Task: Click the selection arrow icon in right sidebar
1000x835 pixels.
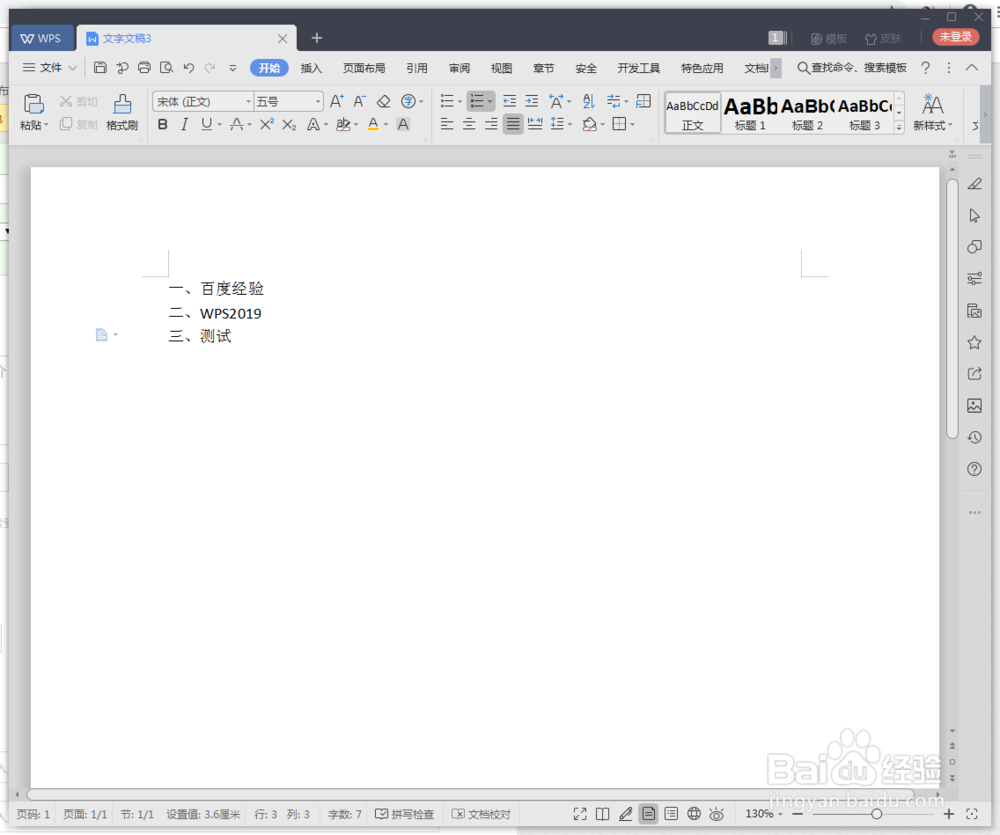Action: point(974,216)
